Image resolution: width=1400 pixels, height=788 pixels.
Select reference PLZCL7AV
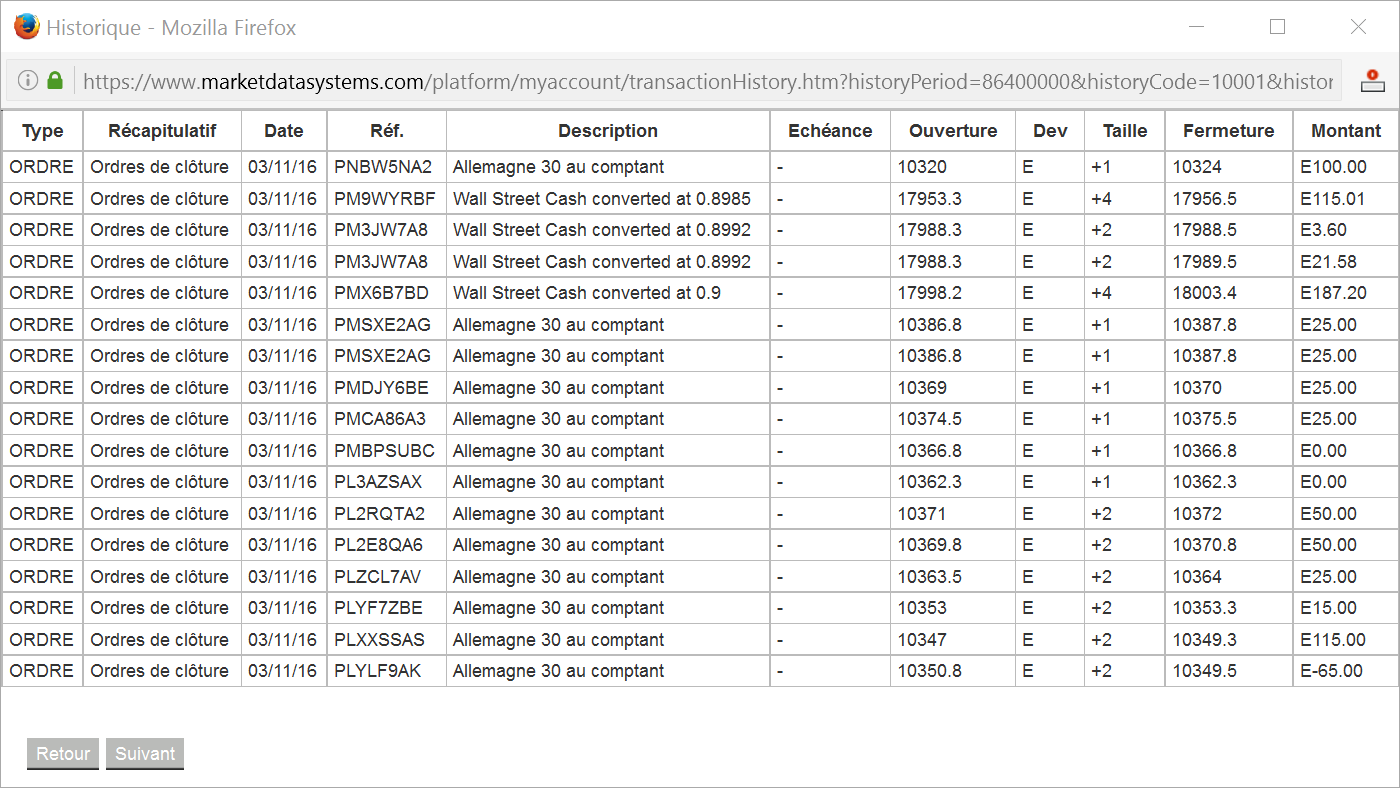[378, 577]
